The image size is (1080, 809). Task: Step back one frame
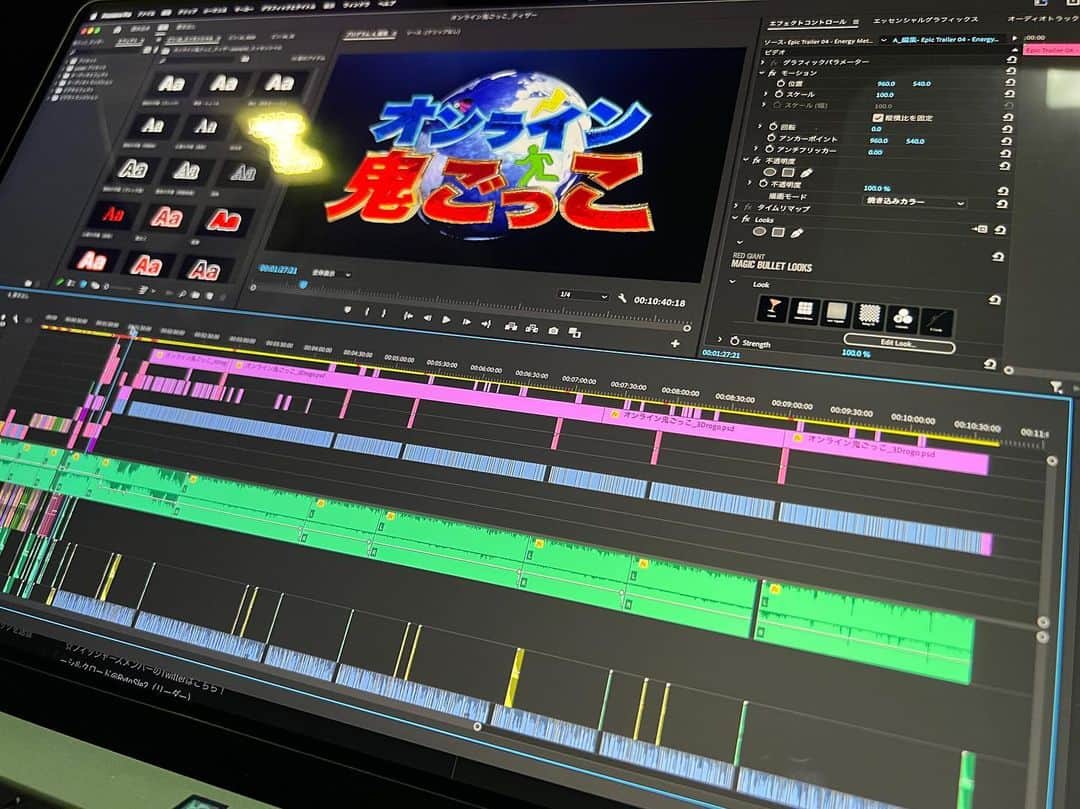[427, 317]
